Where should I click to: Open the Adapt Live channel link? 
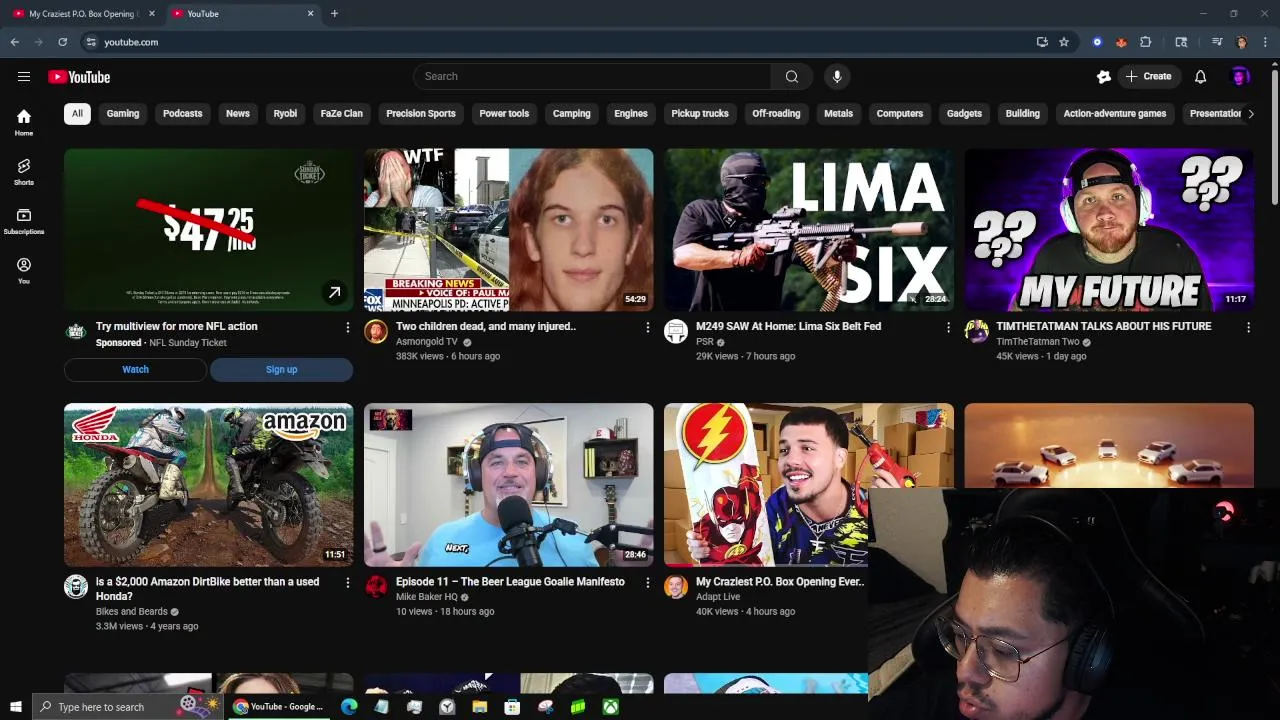[718, 597]
